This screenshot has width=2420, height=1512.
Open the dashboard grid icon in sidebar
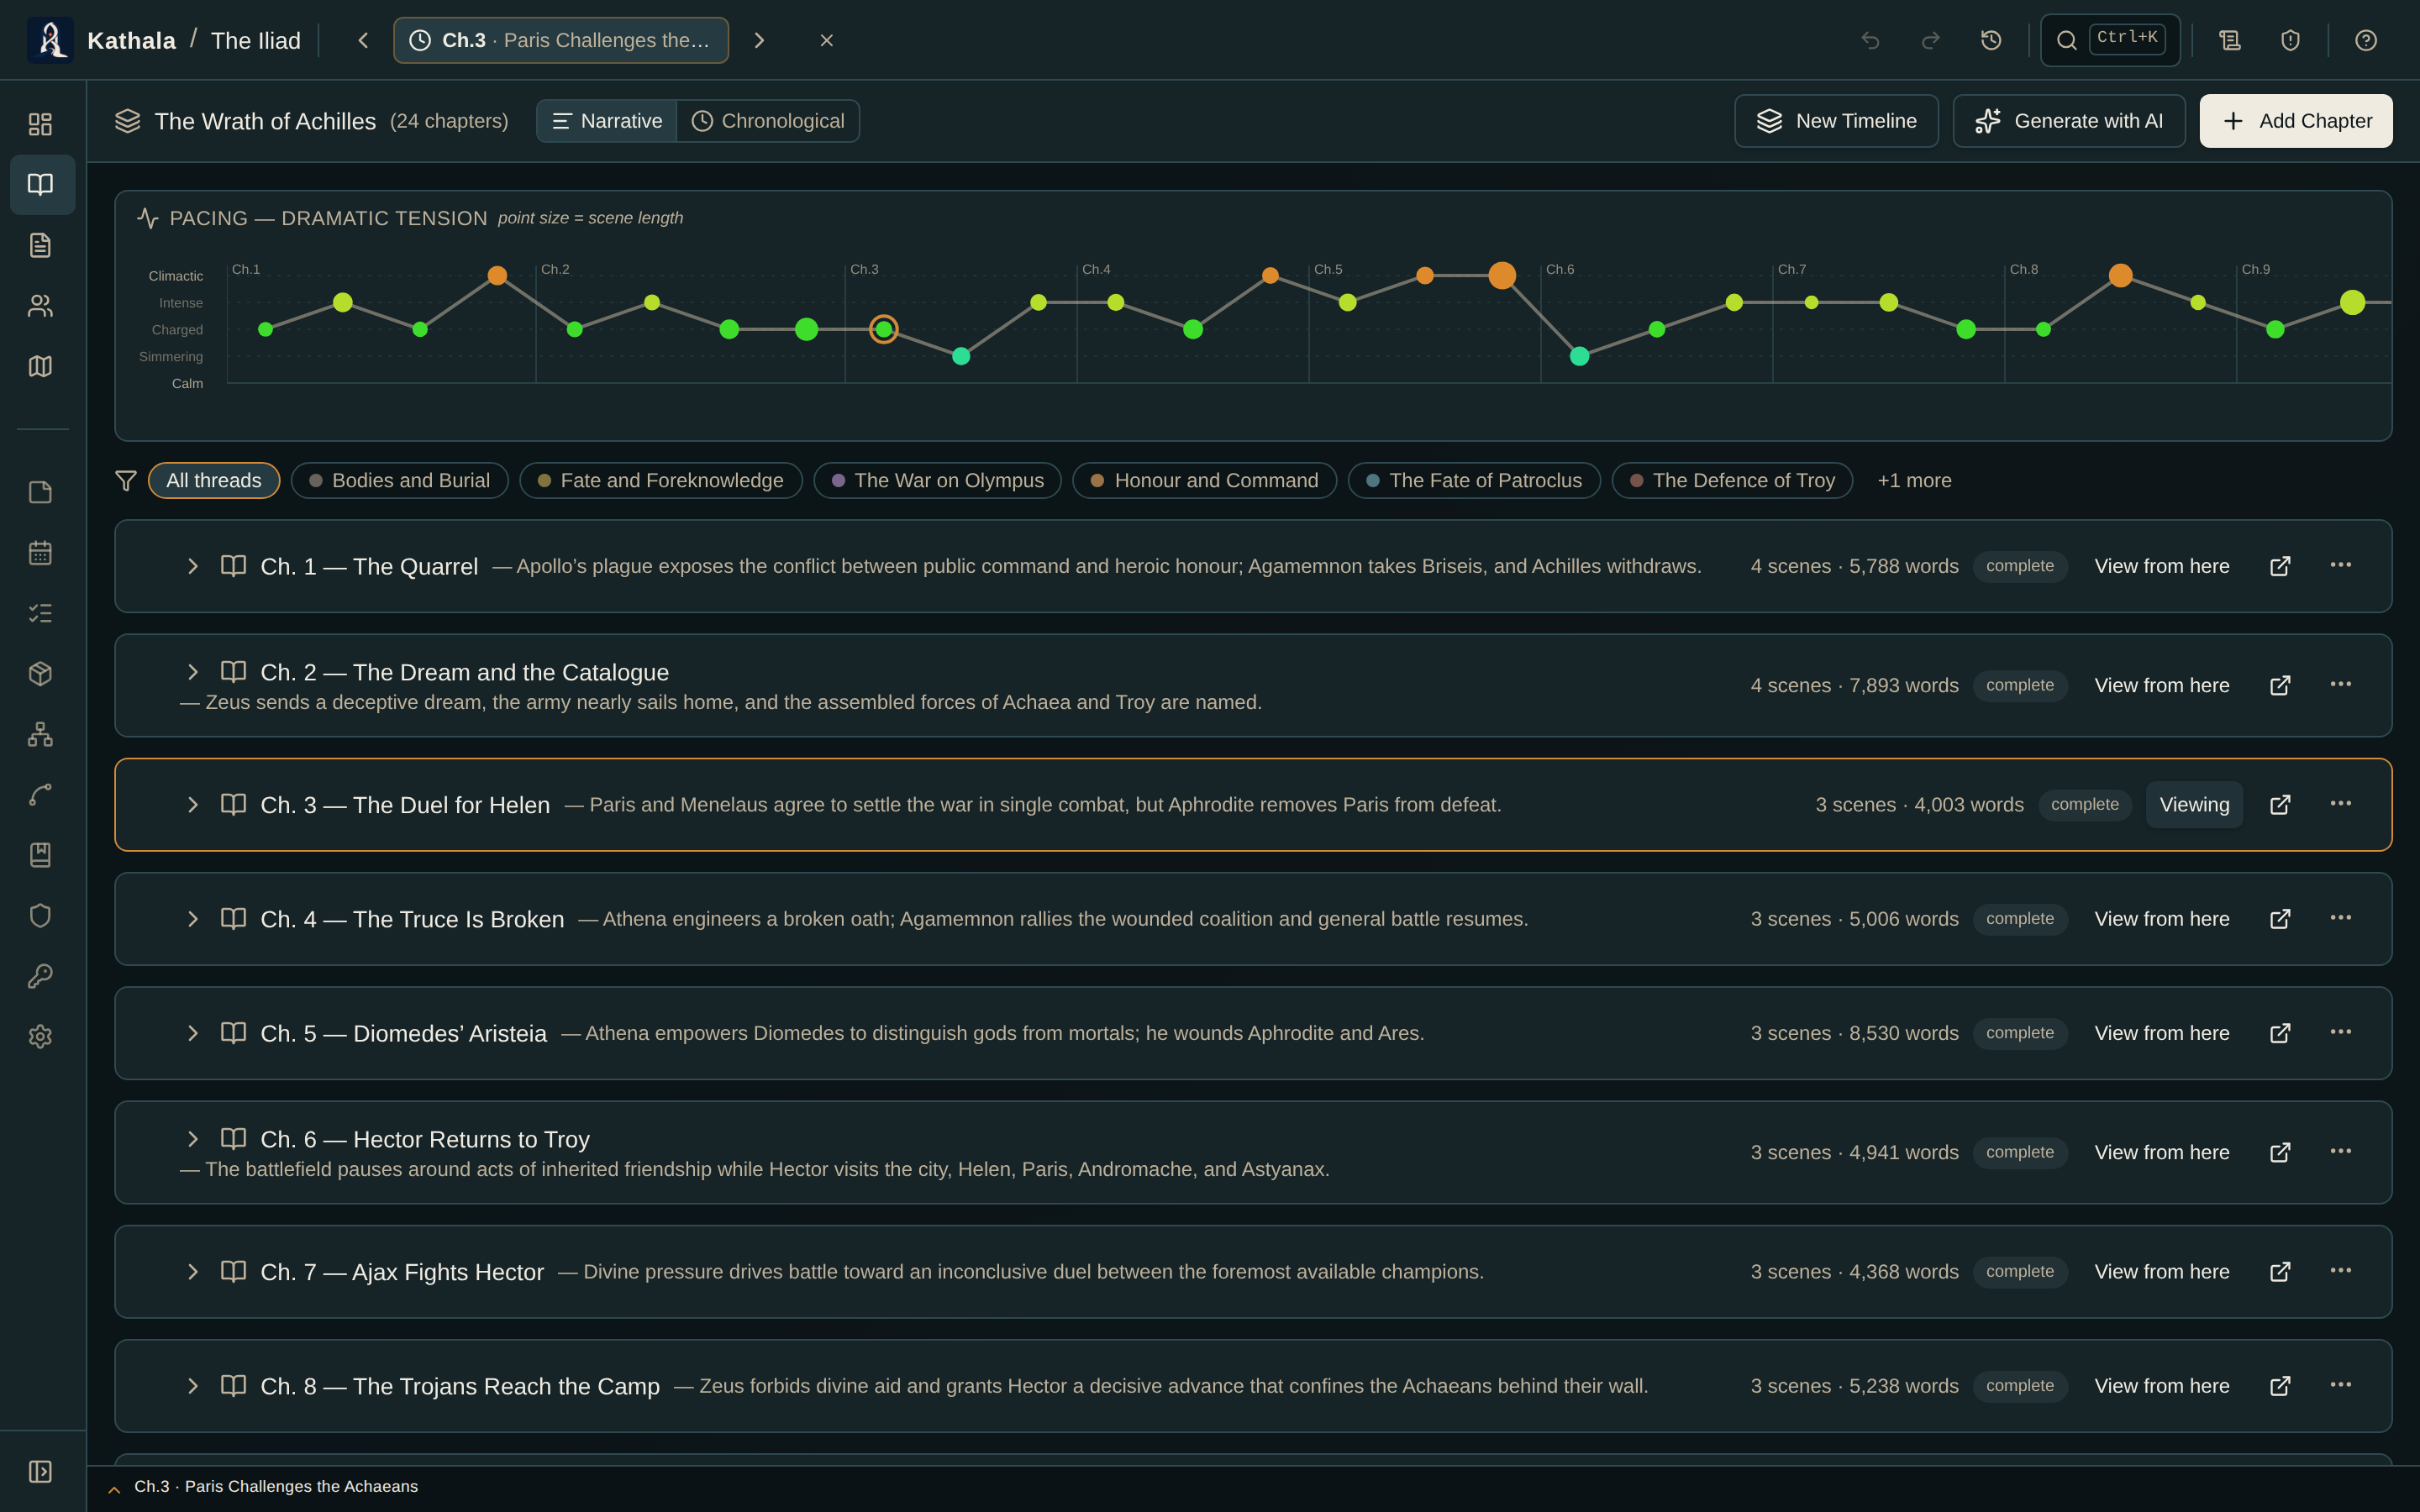(40, 124)
